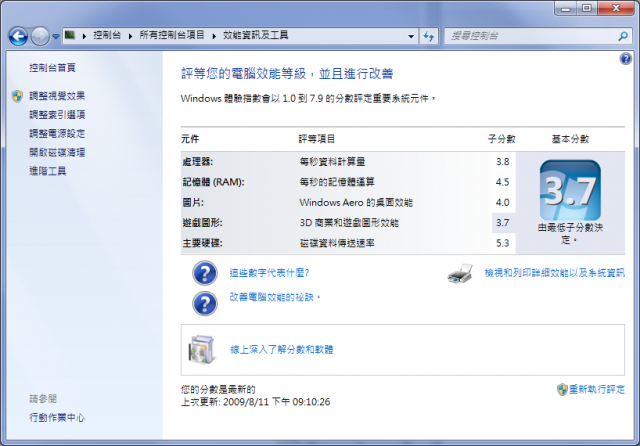Click 磁碟資料傳送速率 description text

(x=337, y=243)
